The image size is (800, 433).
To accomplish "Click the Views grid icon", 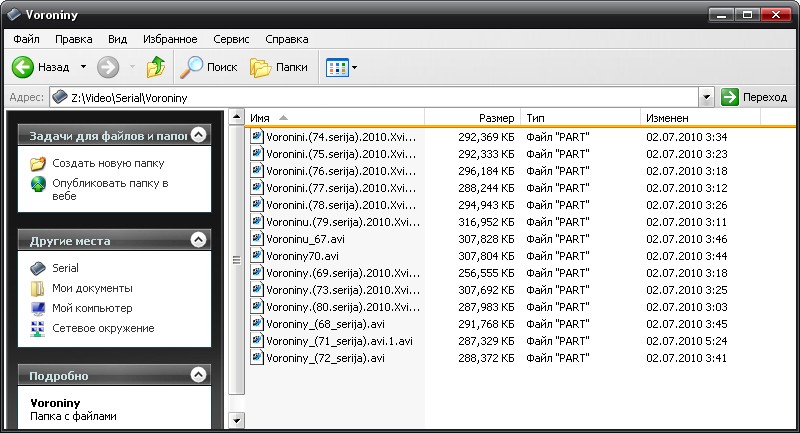I will tap(336, 67).
